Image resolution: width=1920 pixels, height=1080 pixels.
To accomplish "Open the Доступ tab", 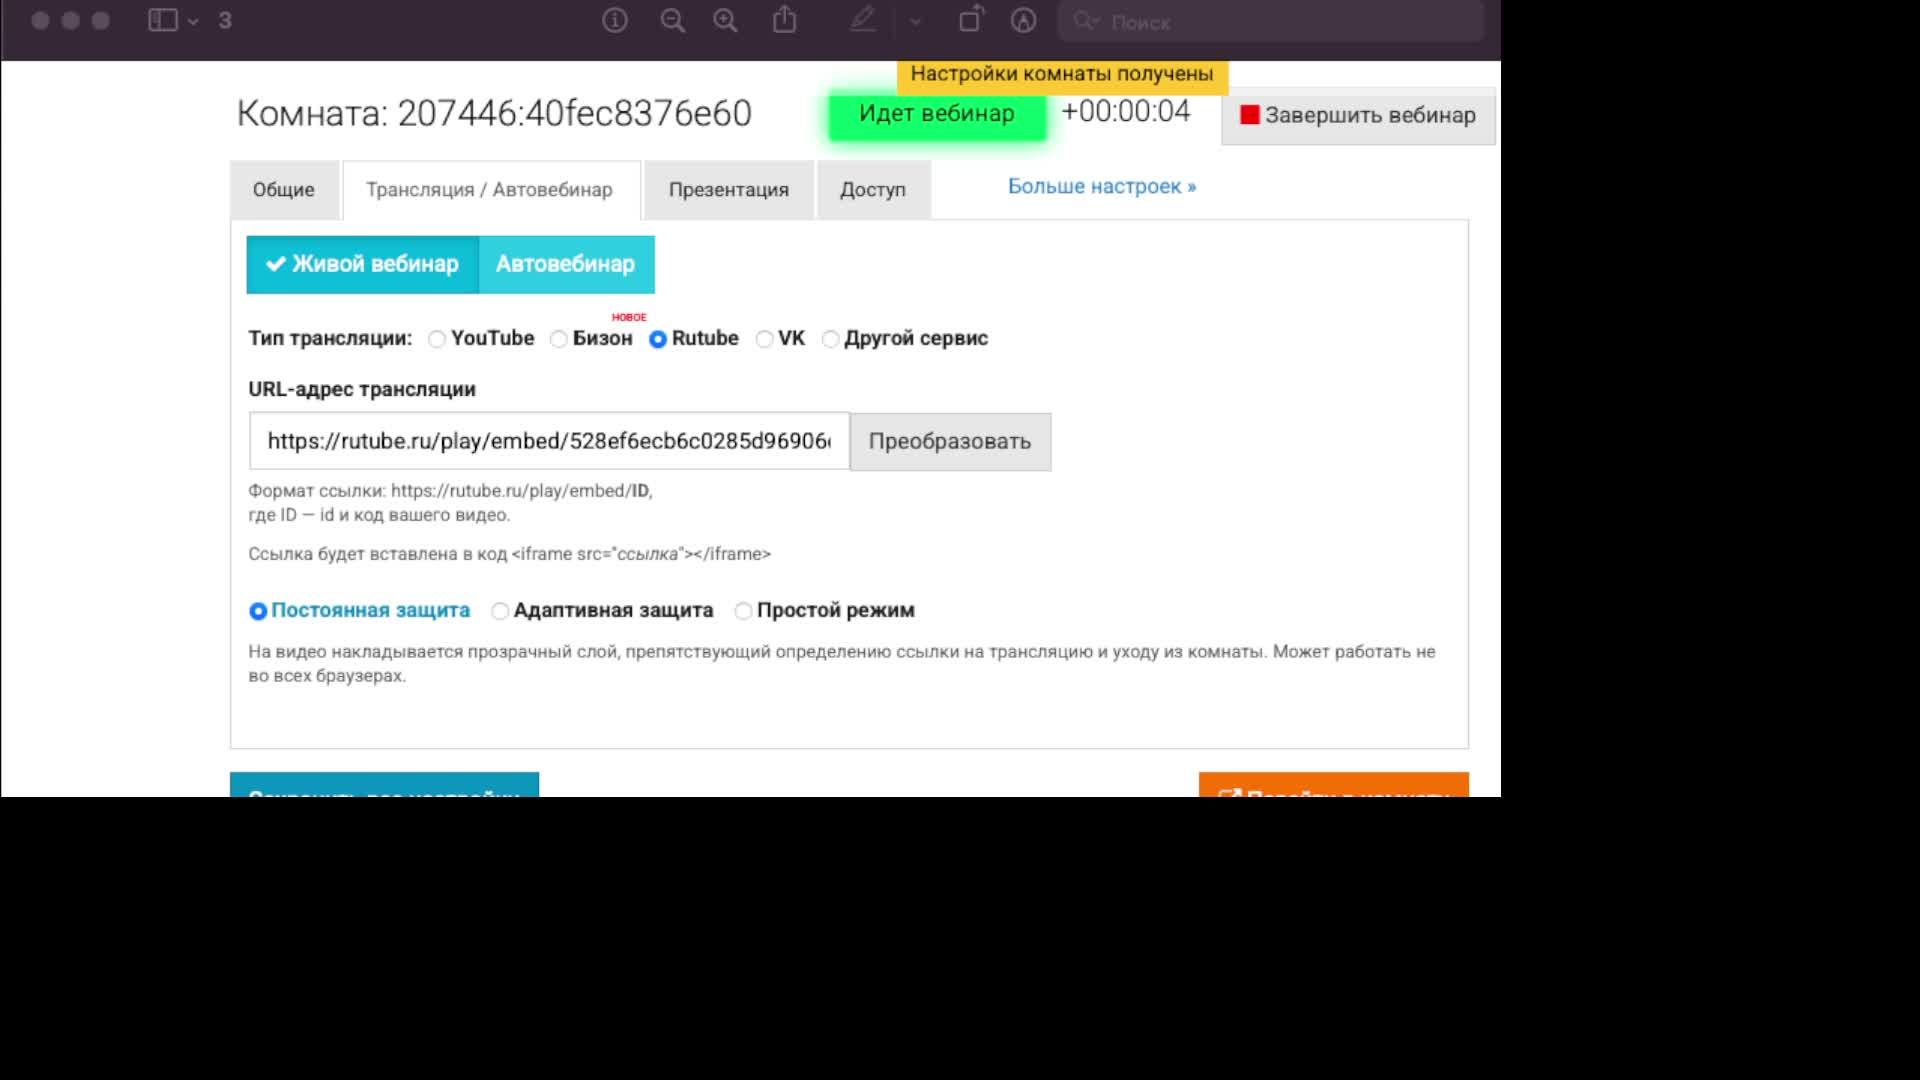I will pyautogui.click(x=872, y=190).
